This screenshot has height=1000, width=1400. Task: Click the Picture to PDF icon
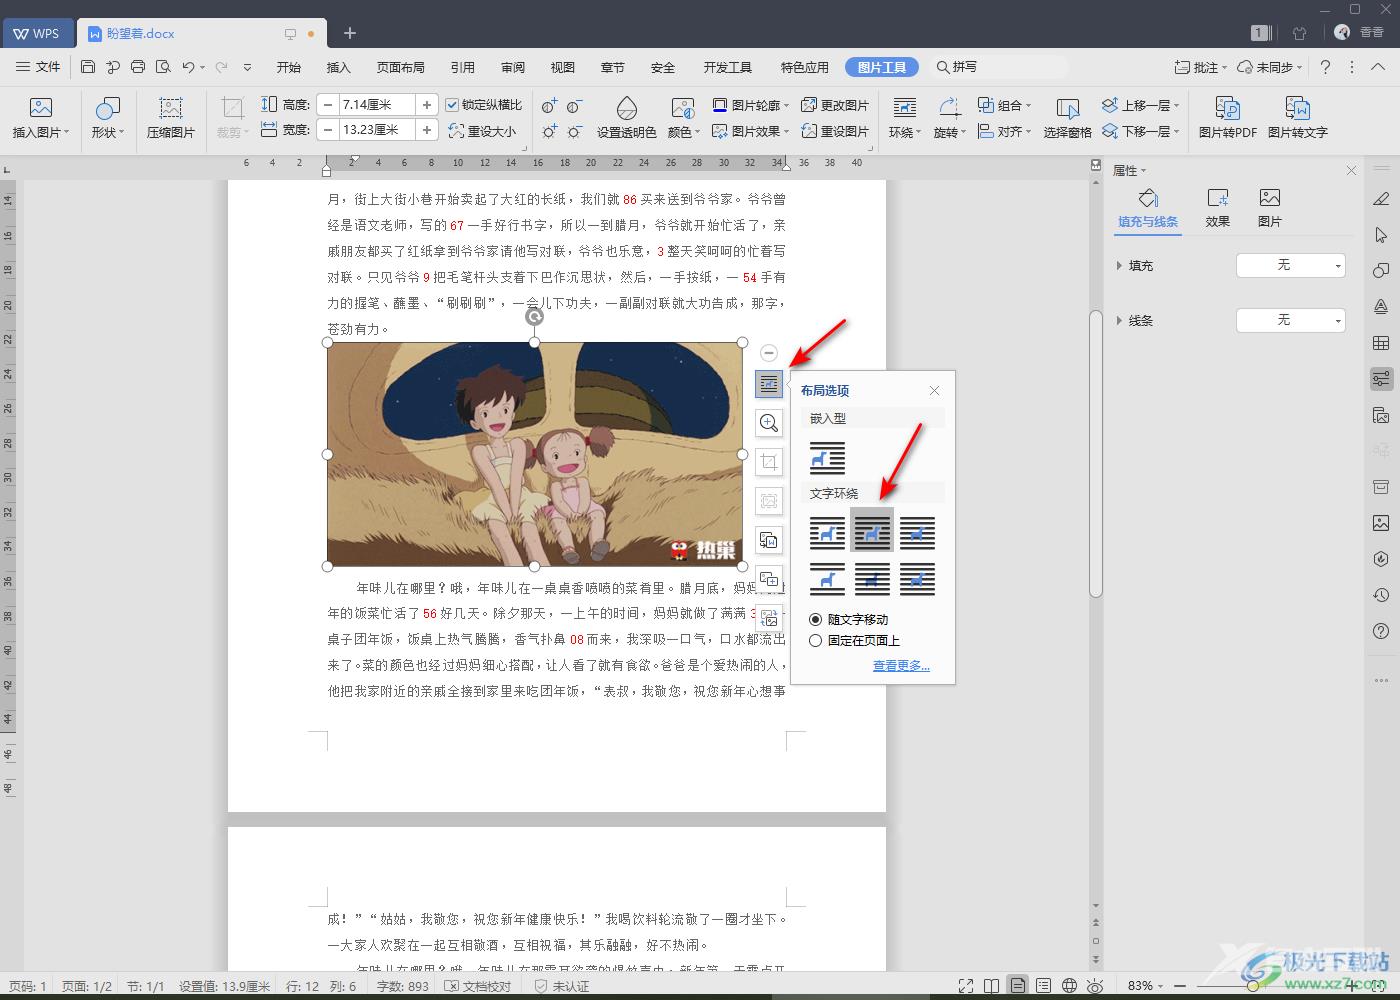[x=1227, y=117]
